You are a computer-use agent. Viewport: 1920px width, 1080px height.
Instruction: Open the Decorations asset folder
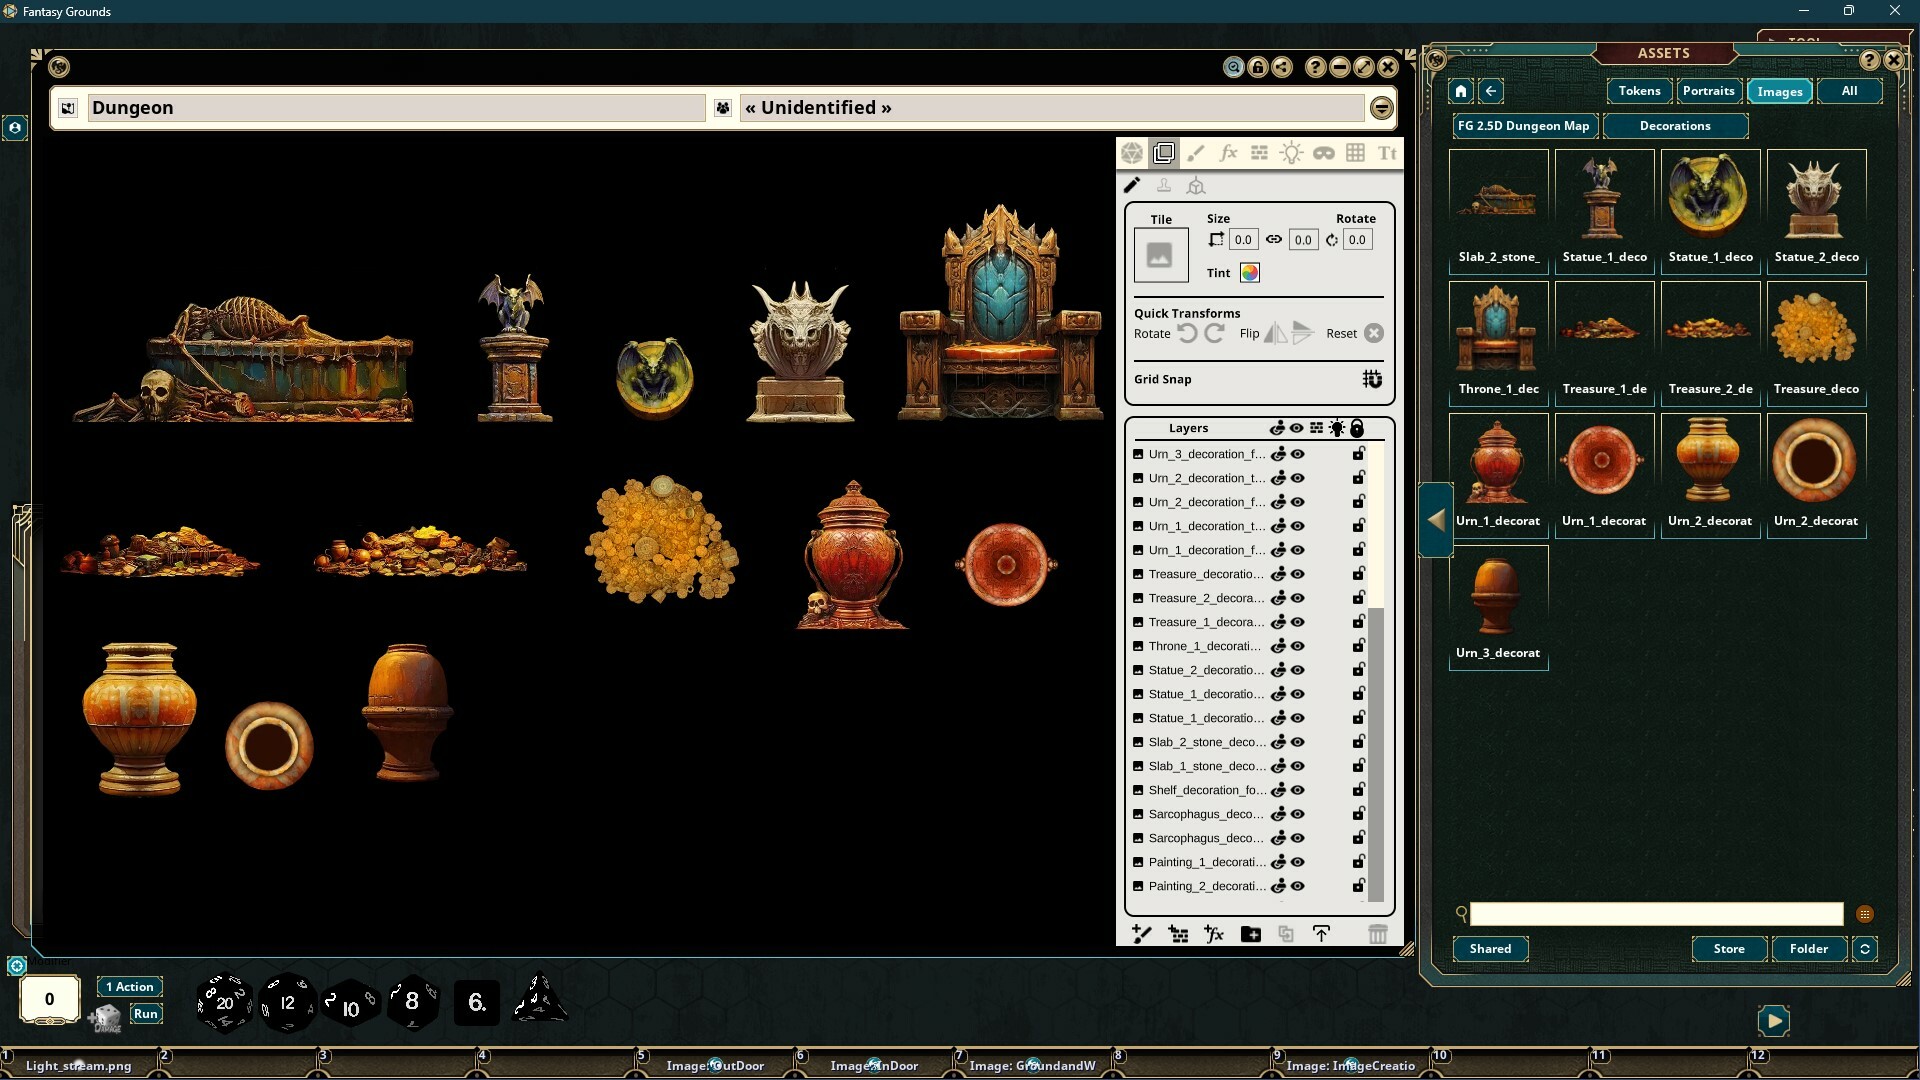1676,126
